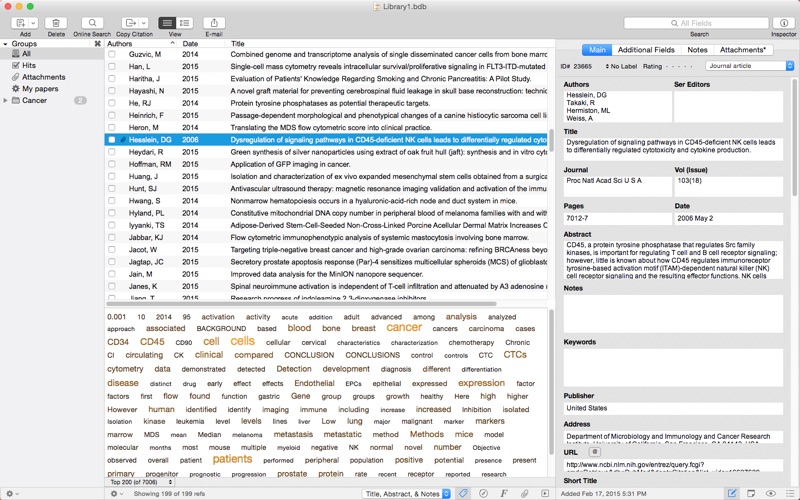This screenshot has height=500, width=800.
Task: Click paperclip icon on Hesslein, DG row
Action: [122, 140]
